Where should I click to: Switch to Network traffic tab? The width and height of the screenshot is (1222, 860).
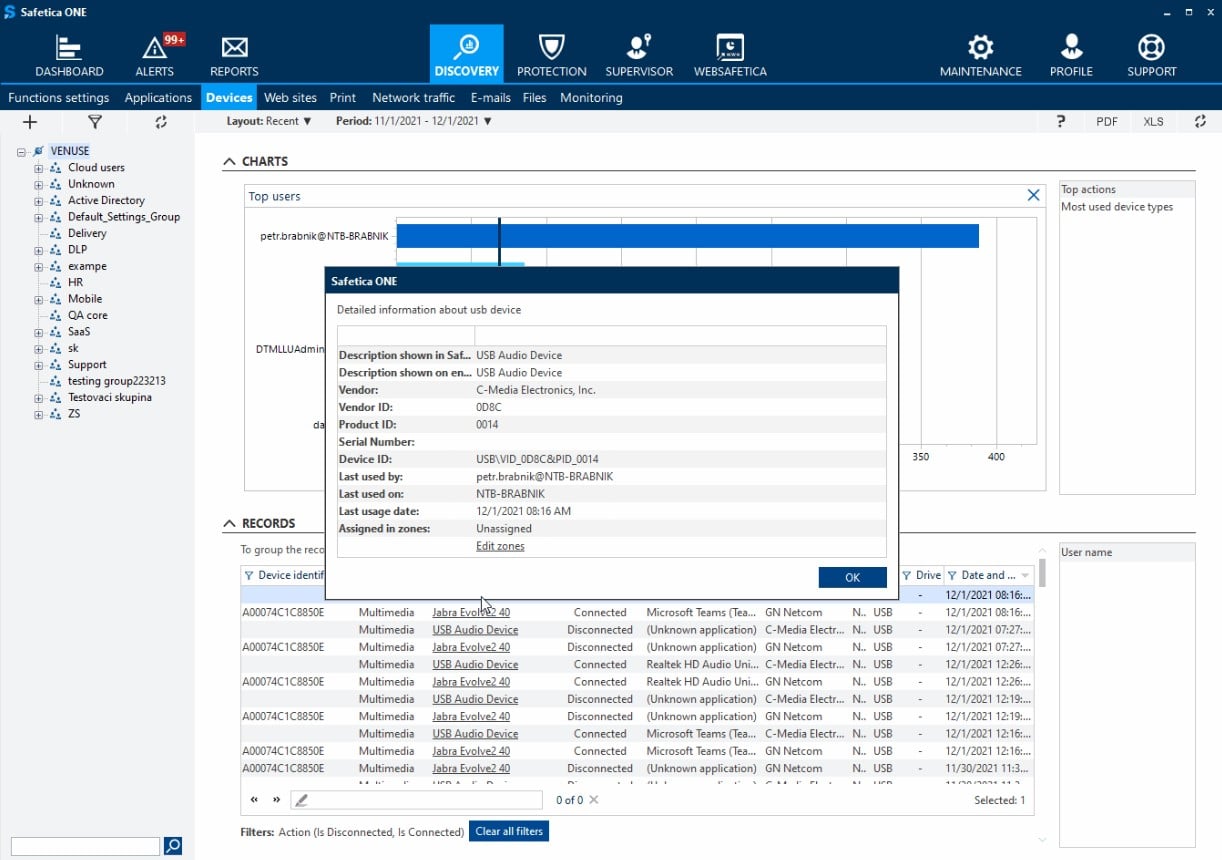[413, 98]
